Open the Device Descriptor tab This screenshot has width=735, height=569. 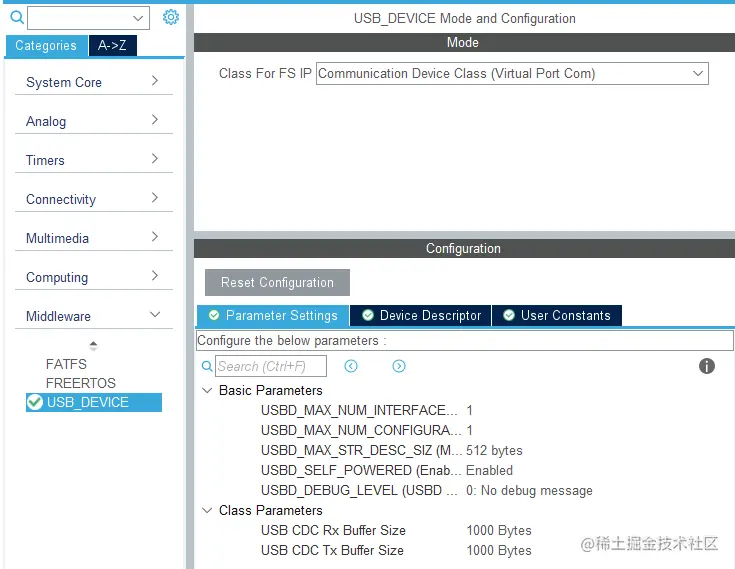coord(420,315)
